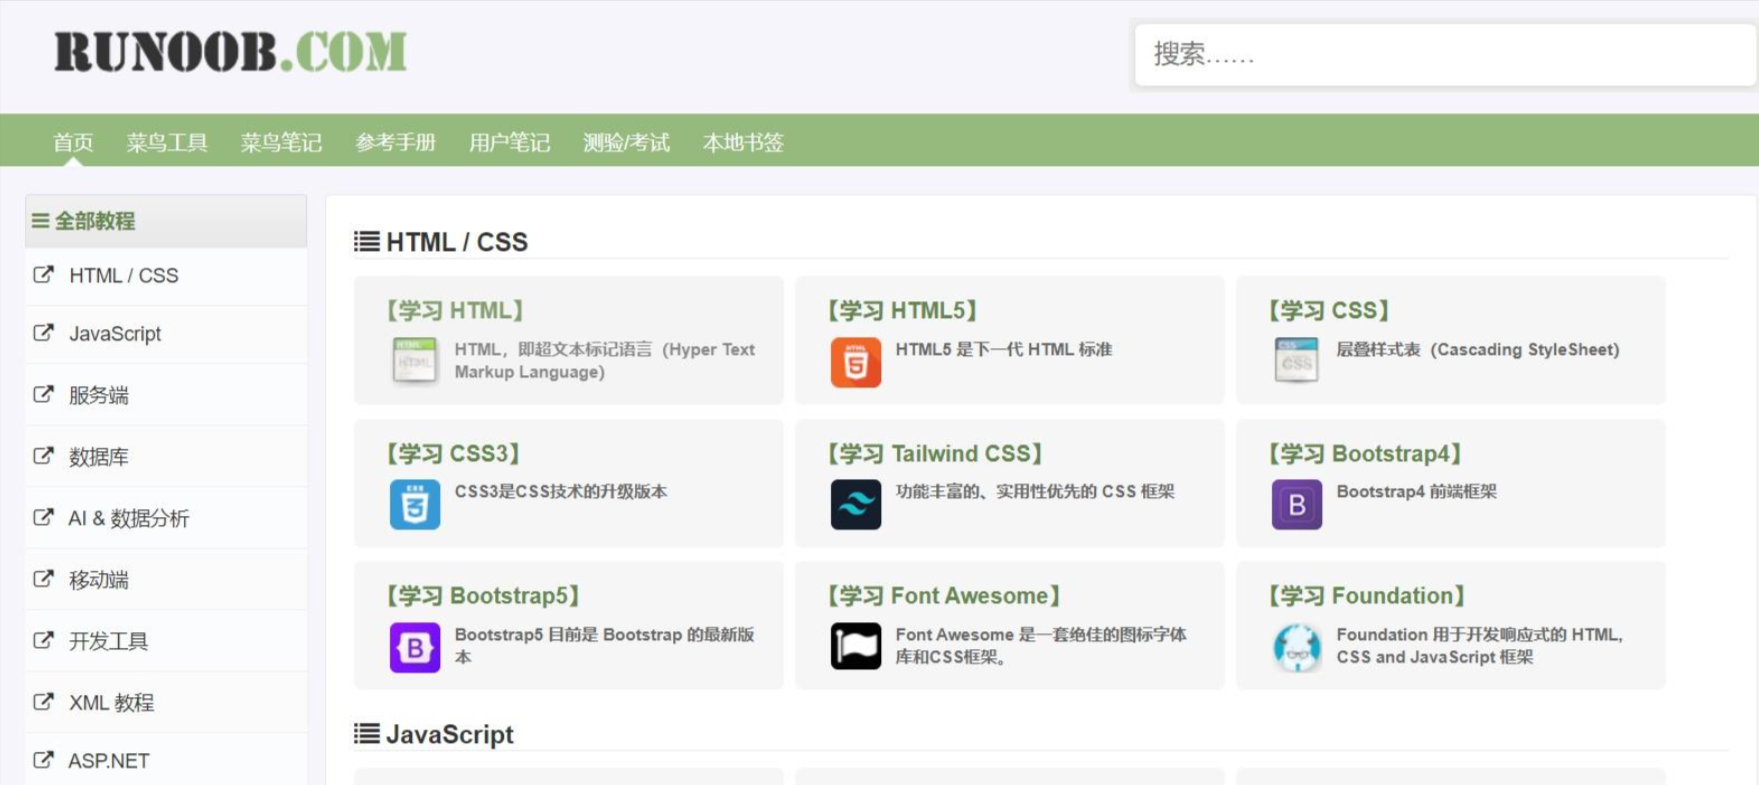
Task: Click the 全部教程 list icon in sidebar
Action: click(x=40, y=220)
